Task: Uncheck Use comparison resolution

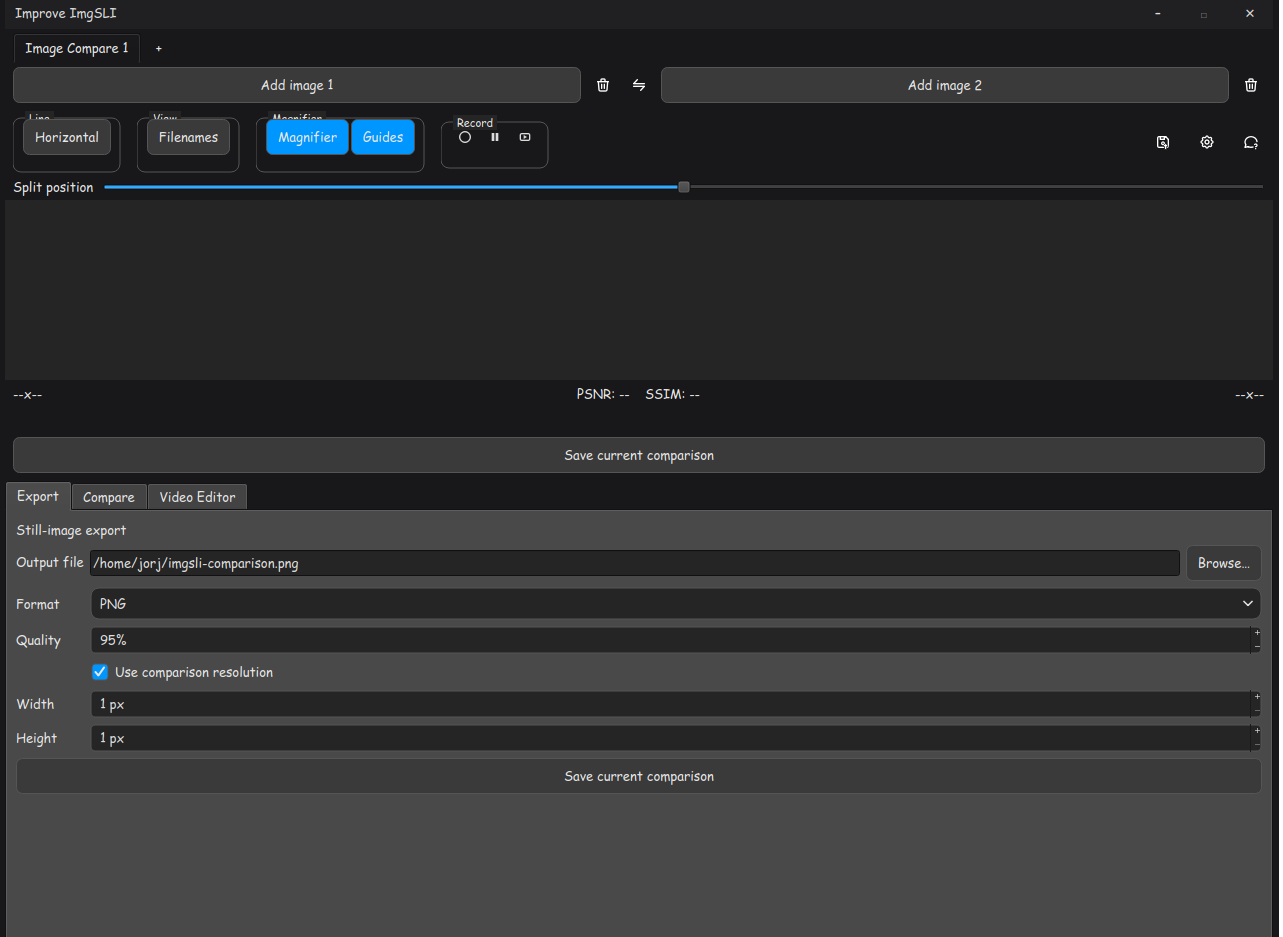Action: click(x=100, y=672)
